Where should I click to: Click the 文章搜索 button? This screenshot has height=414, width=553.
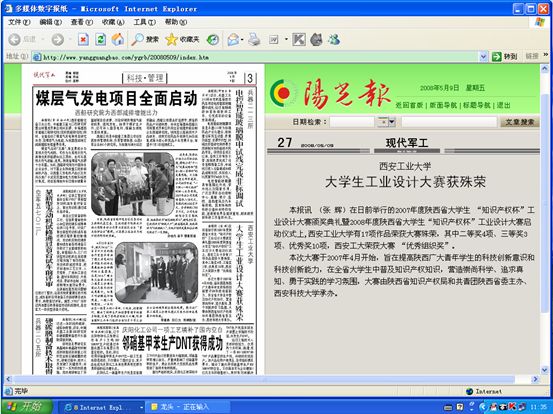pyautogui.click(x=519, y=122)
